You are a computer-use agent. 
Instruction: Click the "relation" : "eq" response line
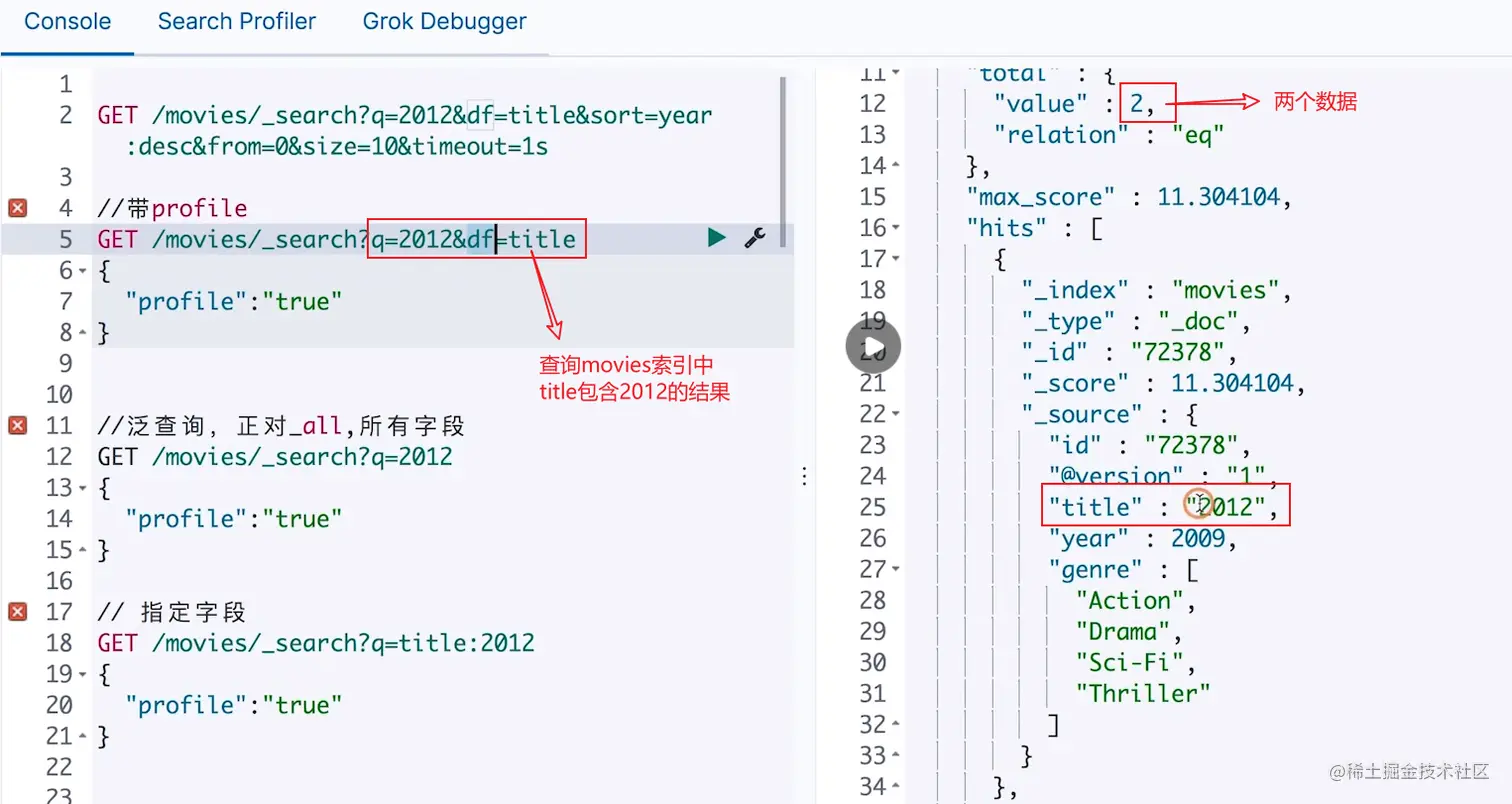[1109, 134]
